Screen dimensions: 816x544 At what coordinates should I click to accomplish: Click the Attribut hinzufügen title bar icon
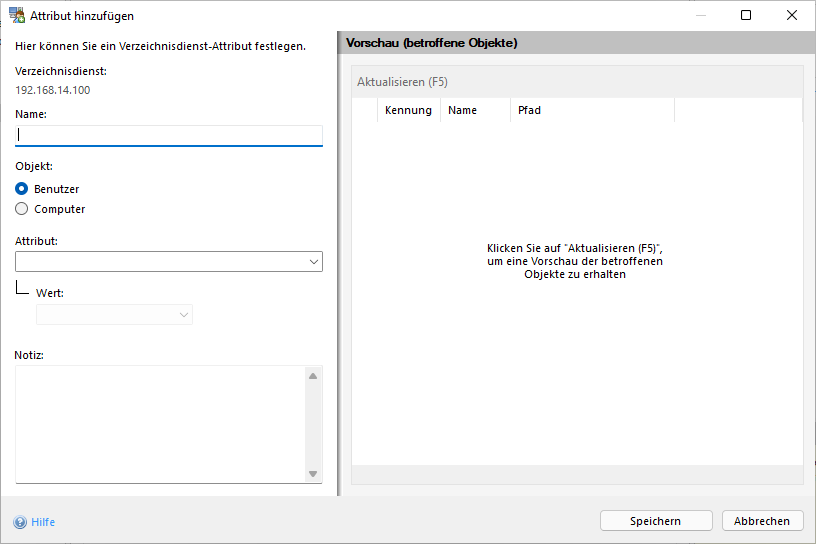[x=17, y=16]
